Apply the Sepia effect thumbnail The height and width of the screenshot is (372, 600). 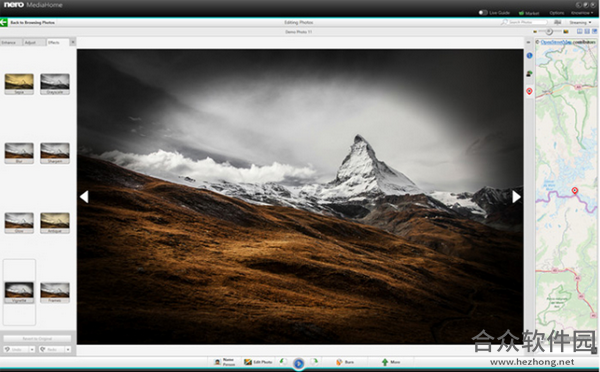19,84
